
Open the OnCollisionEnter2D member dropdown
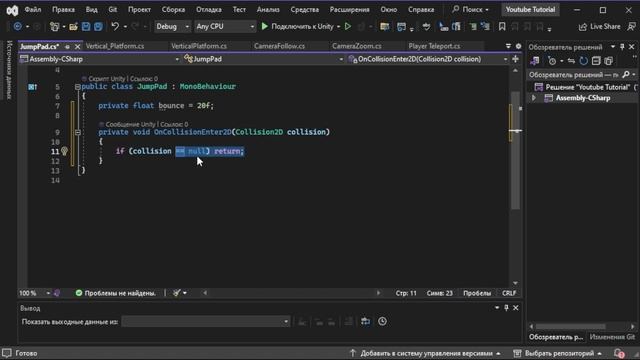(x=428, y=59)
